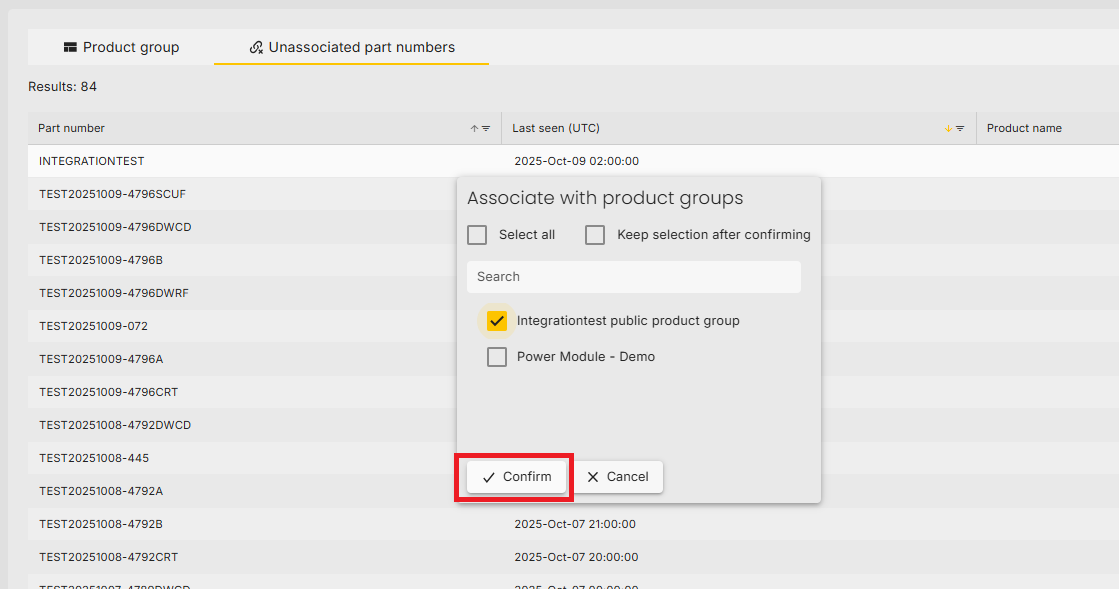Screen dimensions: 1119x589
Task: Select row TEST20251009-4796SCUF
Action: point(243,194)
